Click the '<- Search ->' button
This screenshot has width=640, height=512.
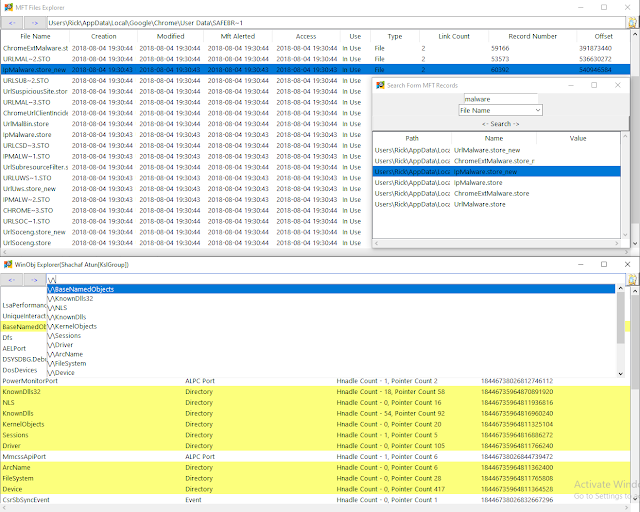(x=500, y=124)
